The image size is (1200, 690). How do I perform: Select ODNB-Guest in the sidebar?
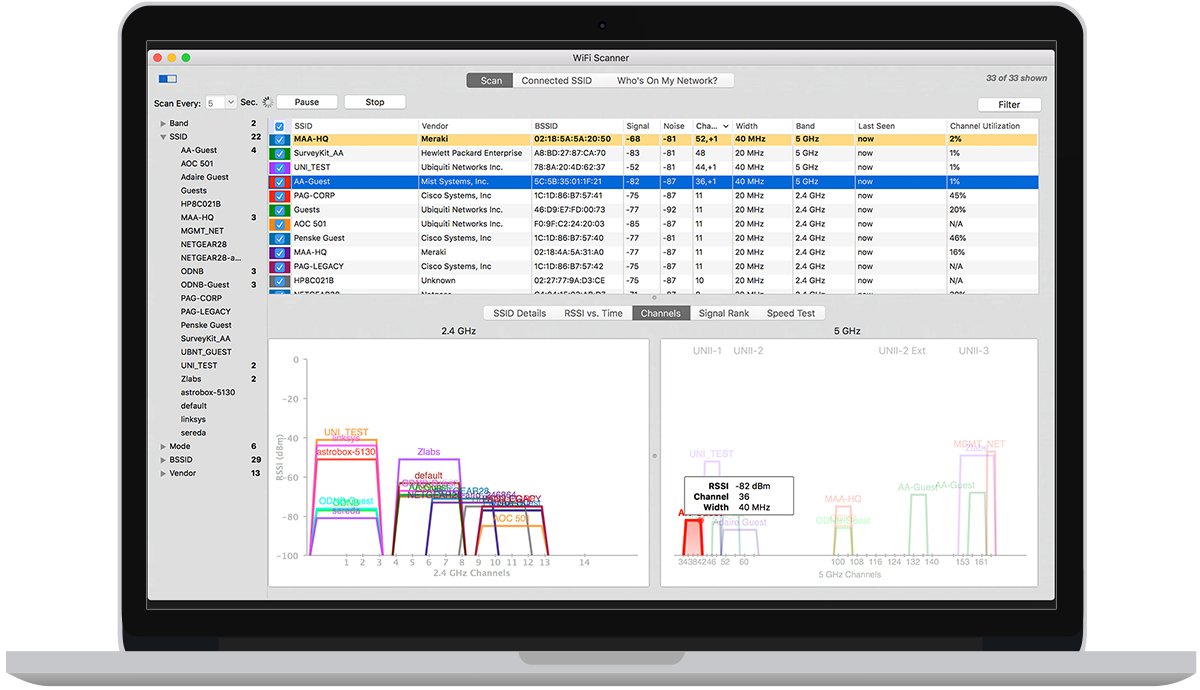(x=205, y=285)
